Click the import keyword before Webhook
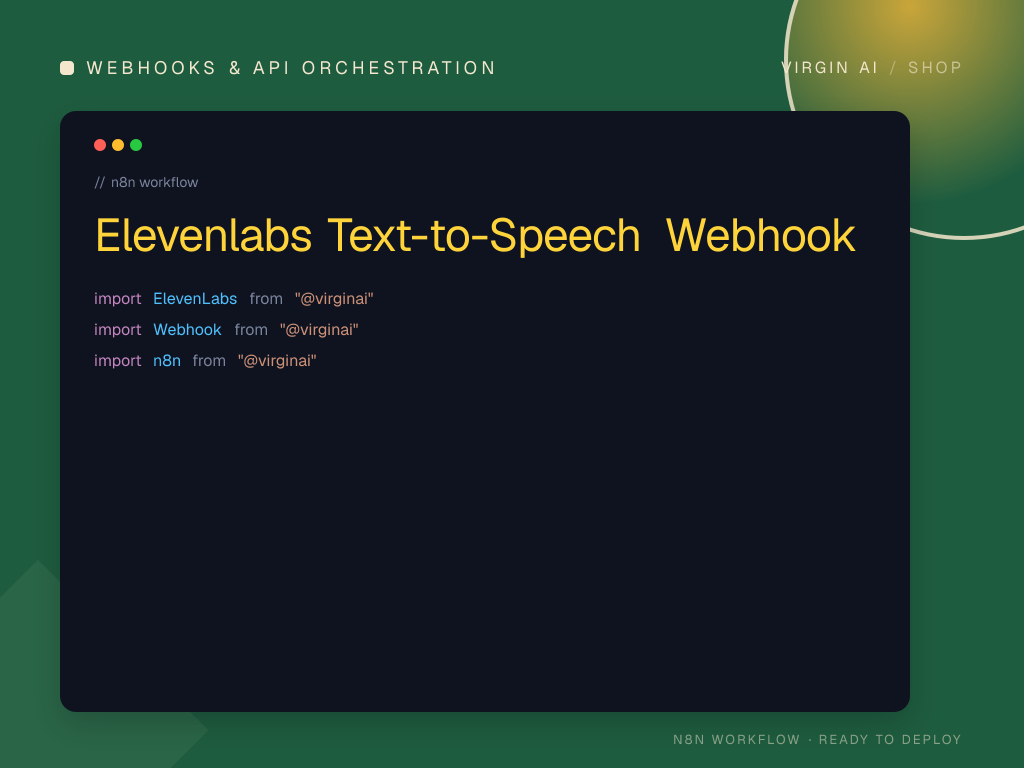This screenshot has height=768, width=1024. pos(118,330)
